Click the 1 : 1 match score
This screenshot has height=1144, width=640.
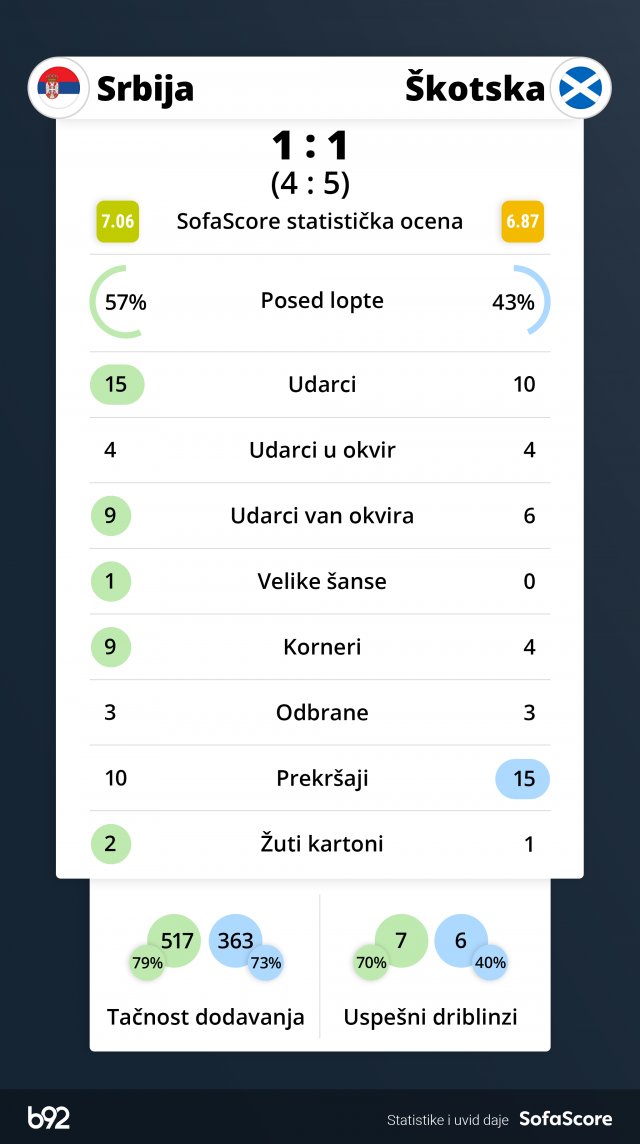(310, 146)
